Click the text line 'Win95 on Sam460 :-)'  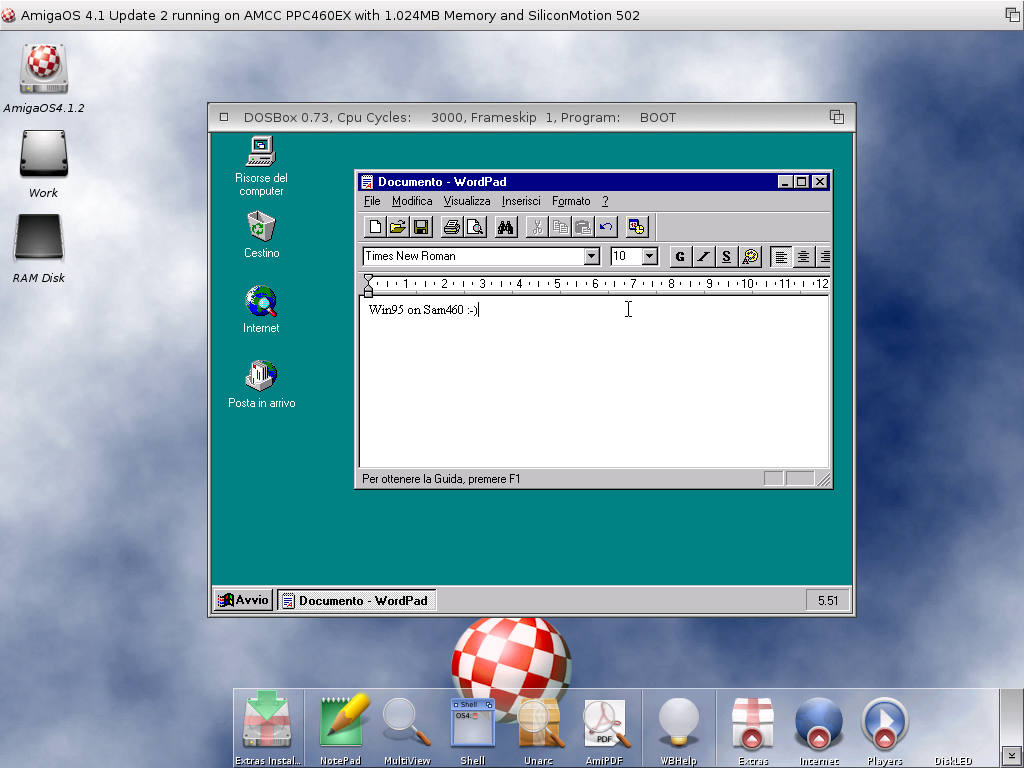tap(423, 310)
